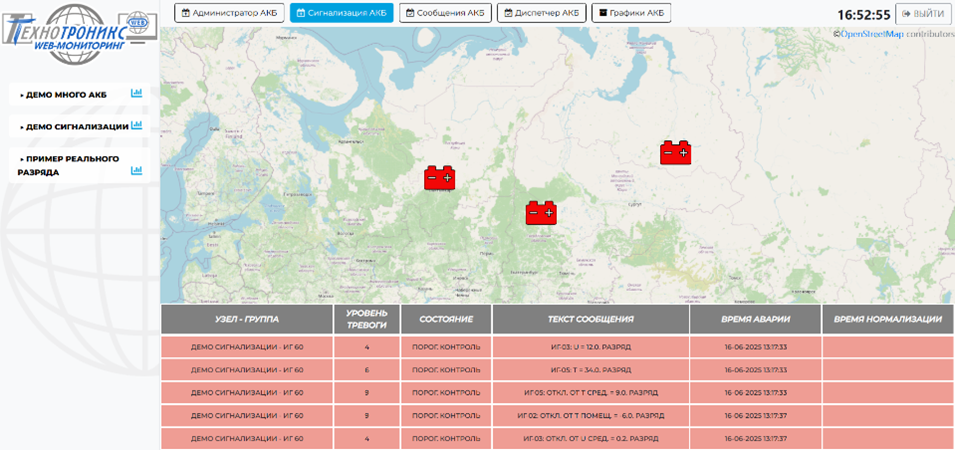The width and height of the screenshot is (955, 450).
Task: Click the western red battery marker on map
Action: 439,178
